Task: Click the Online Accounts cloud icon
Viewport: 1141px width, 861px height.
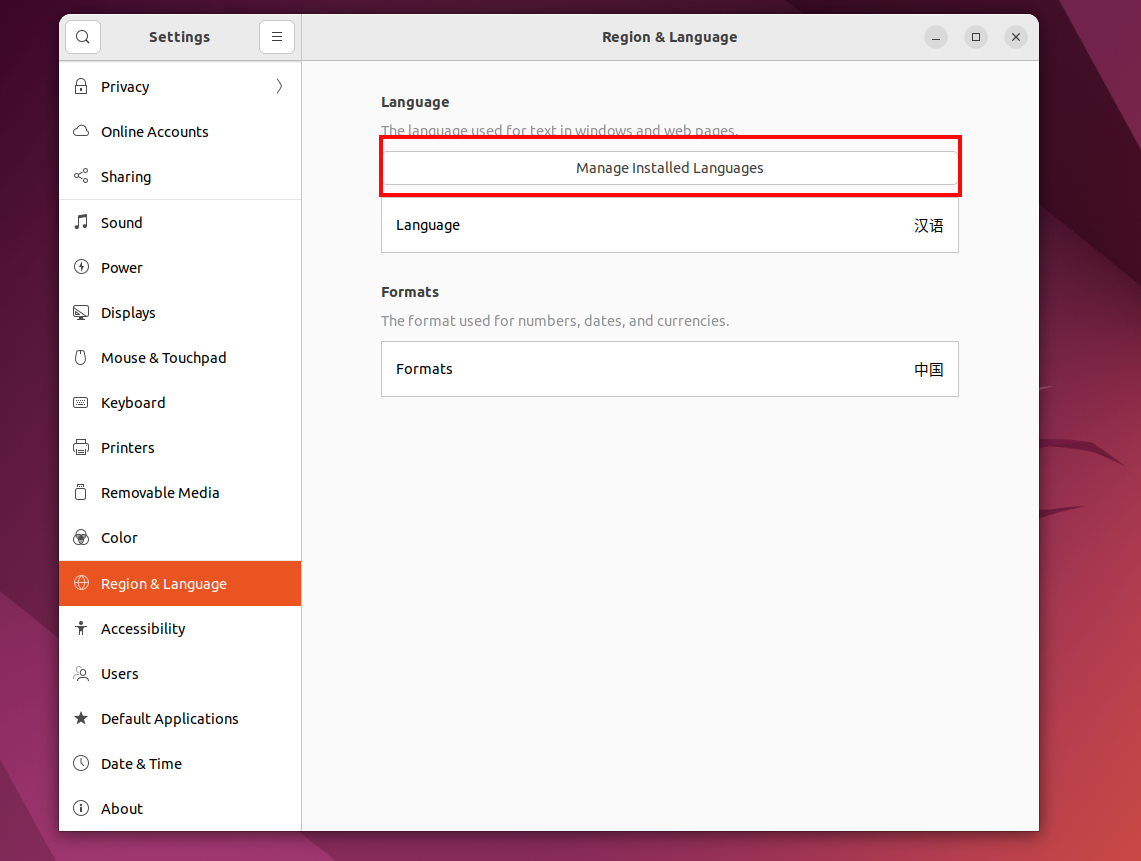Action: pyautogui.click(x=82, y=132)
